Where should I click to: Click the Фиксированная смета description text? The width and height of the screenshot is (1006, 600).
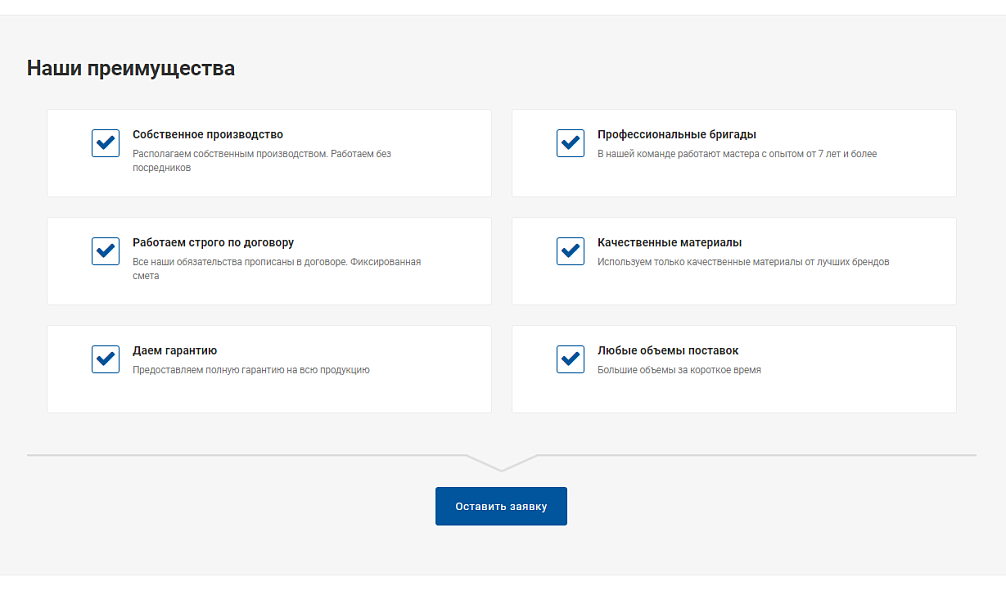click(276, 268)
